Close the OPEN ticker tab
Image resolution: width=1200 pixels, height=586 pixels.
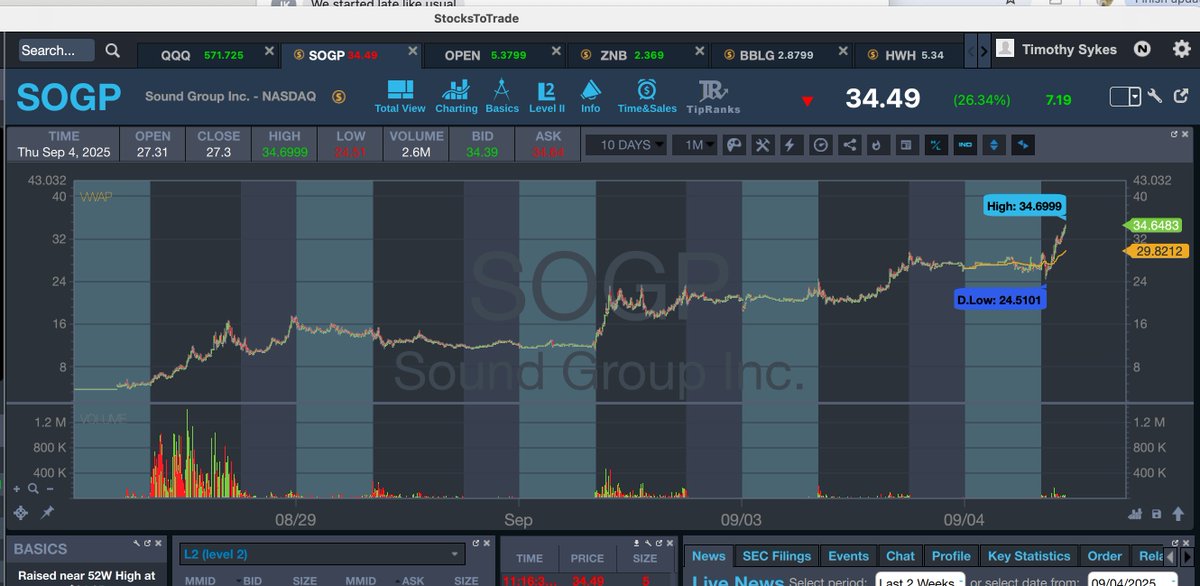[555, 51]
